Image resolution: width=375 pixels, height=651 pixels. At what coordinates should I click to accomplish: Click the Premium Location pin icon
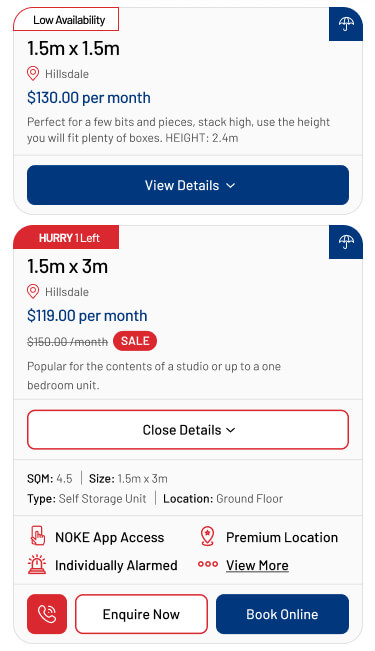point(207,536)
